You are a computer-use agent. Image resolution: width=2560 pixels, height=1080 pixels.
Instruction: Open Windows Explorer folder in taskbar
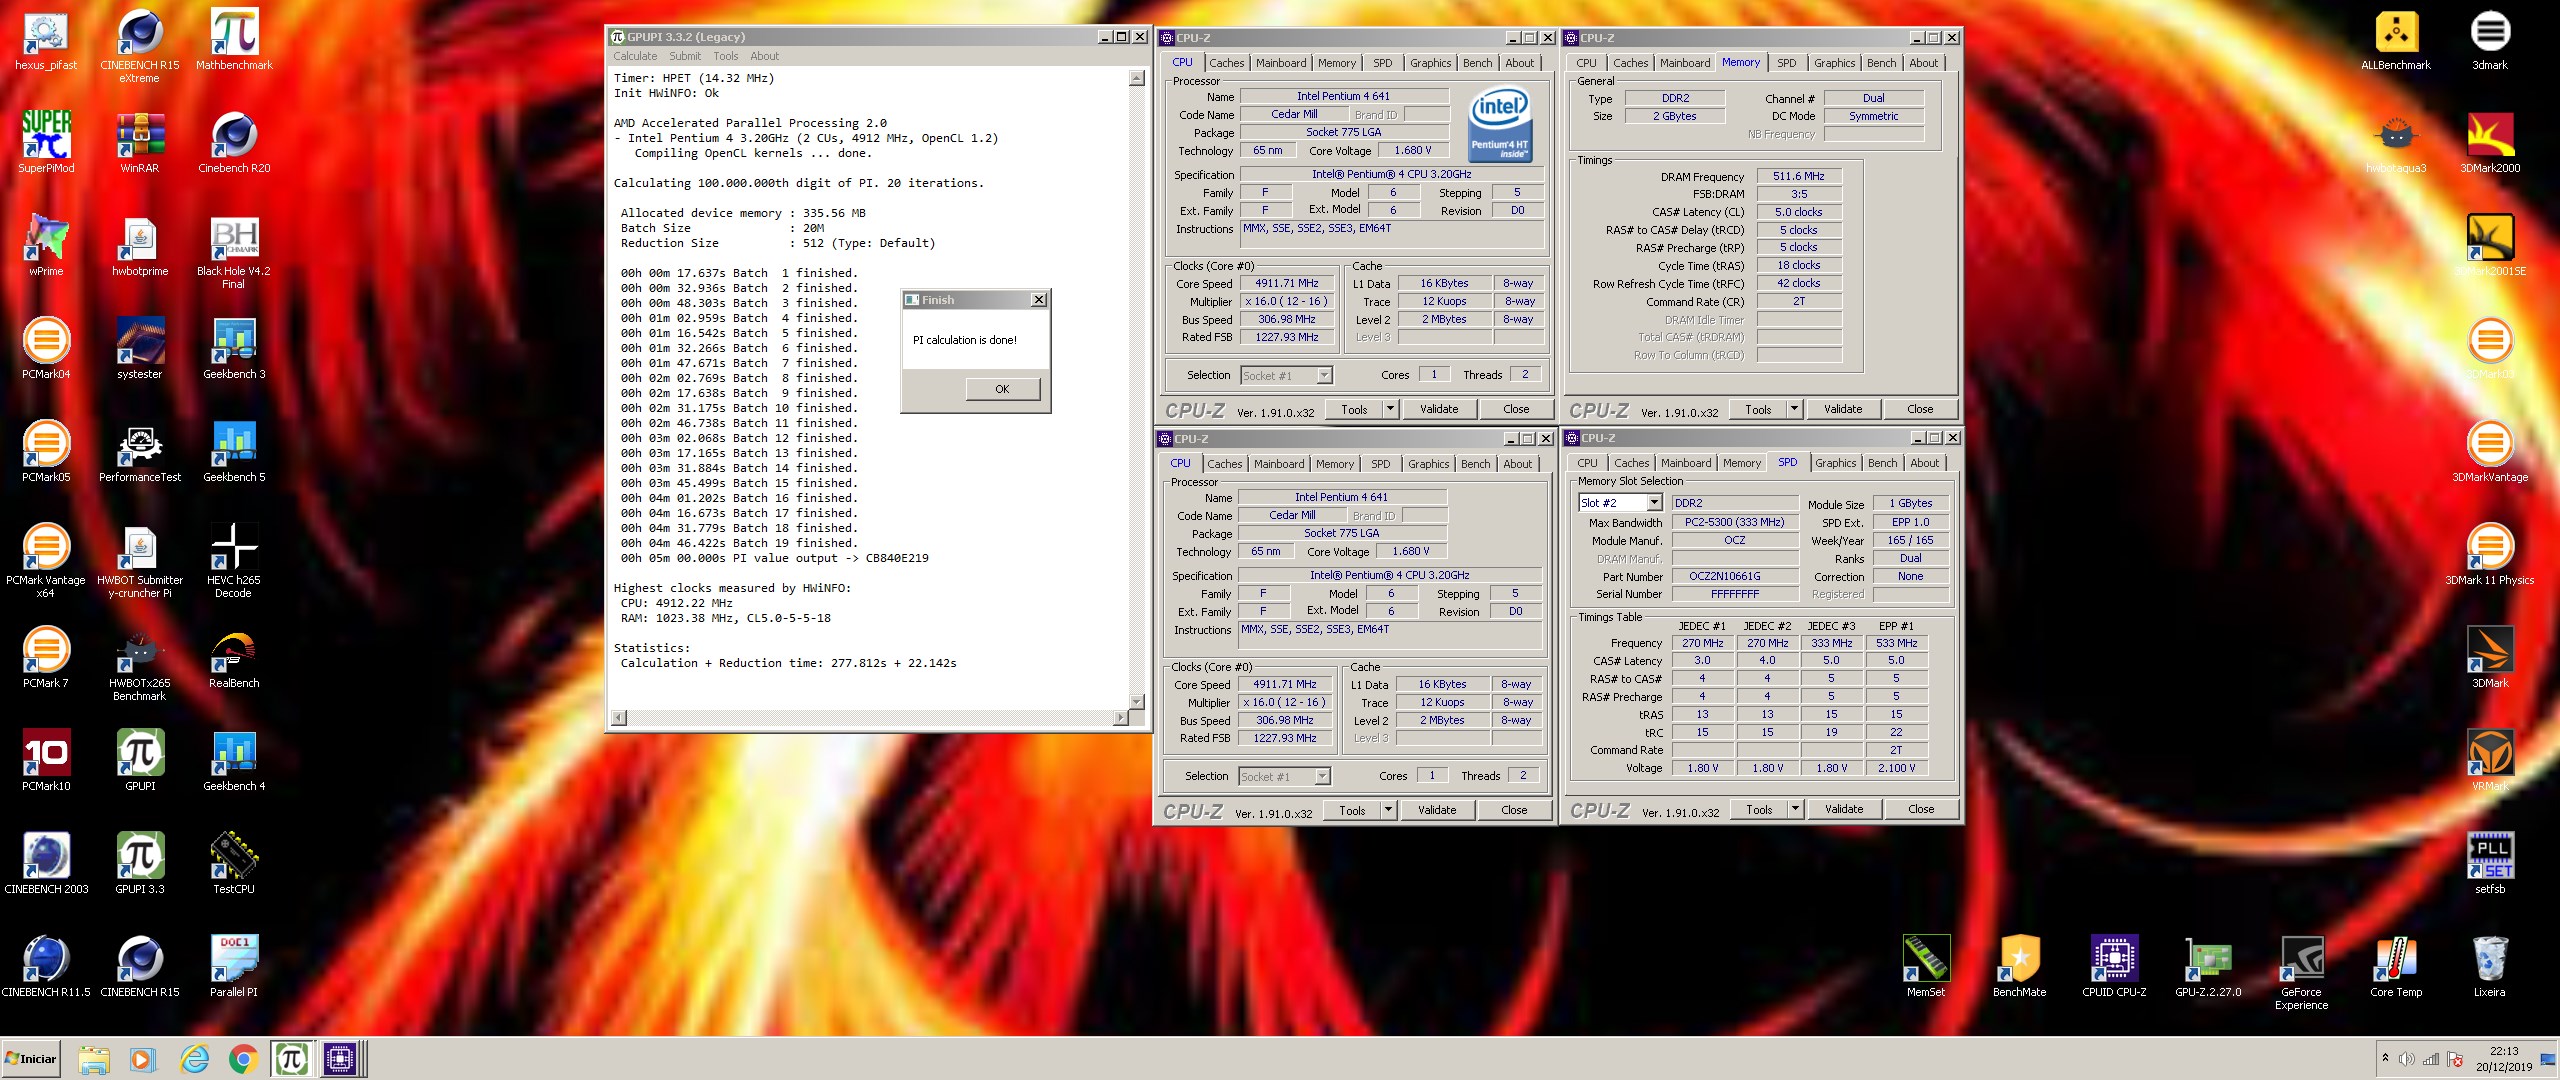pos(94,1059)
